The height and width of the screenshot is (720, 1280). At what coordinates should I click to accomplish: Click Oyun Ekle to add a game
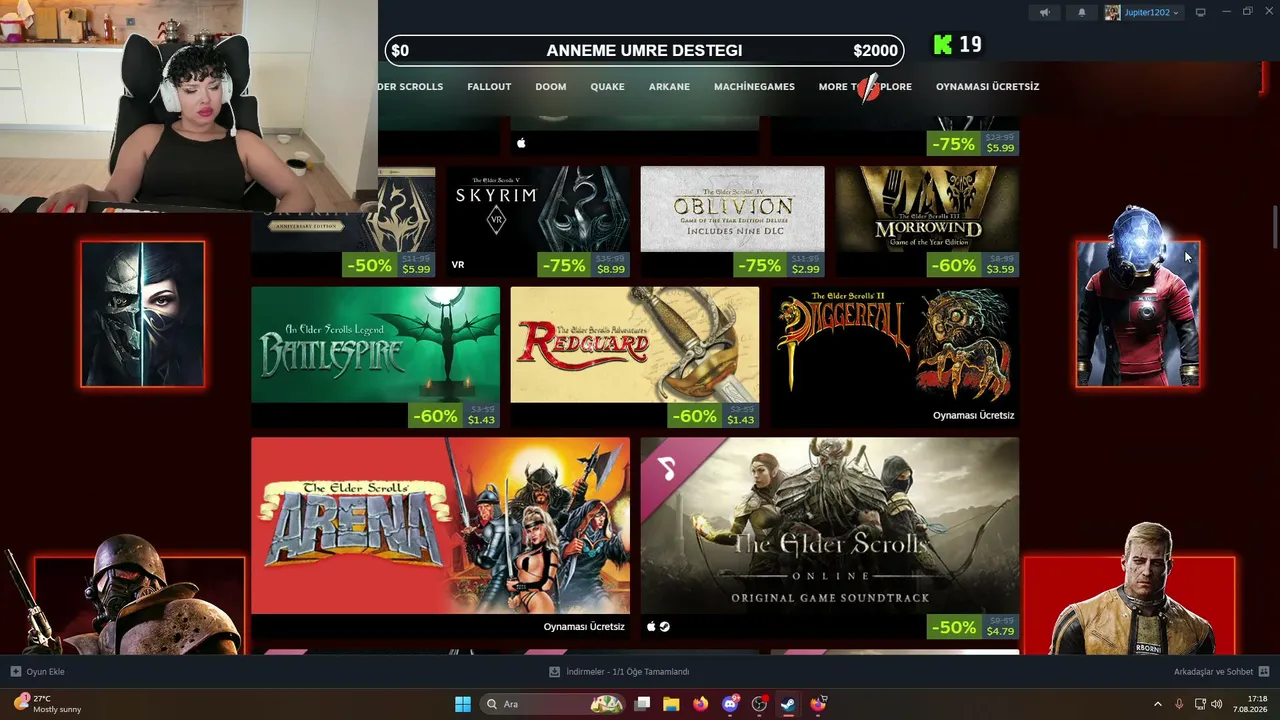(x=38, y=672)
